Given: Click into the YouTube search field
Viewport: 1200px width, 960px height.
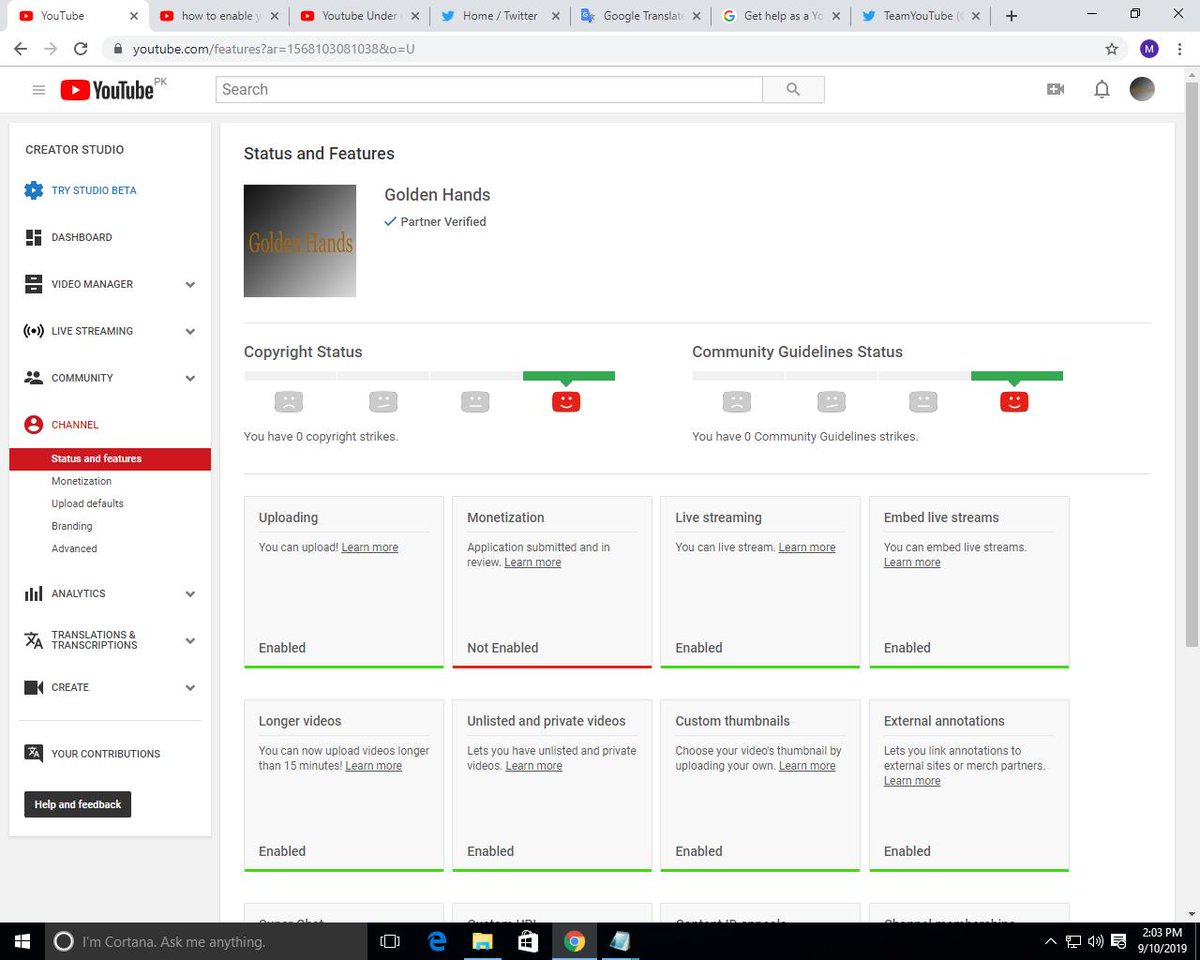Looking at the screenshot, I should [489, 90].
